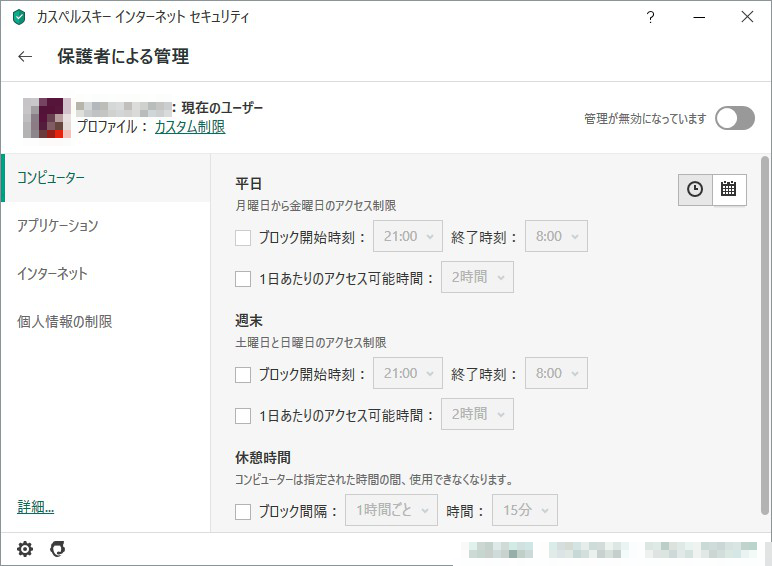
Task: Click the 休憩時間 section heading
Action: (x=262, y=458)
